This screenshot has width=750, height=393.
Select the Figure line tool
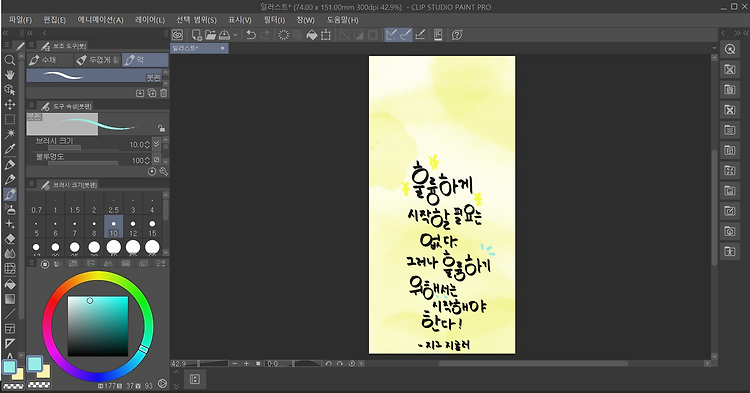tap(10, 314)
